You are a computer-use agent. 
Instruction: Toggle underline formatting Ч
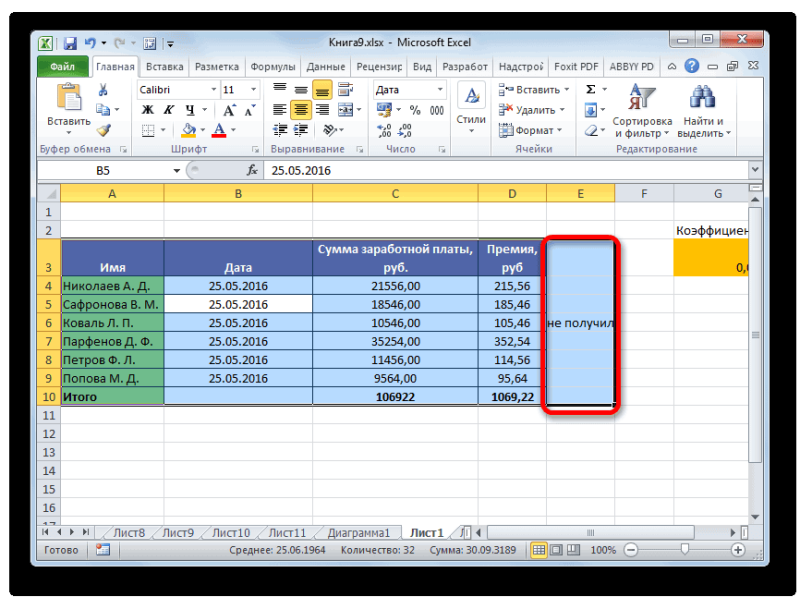tap(190, 110)
